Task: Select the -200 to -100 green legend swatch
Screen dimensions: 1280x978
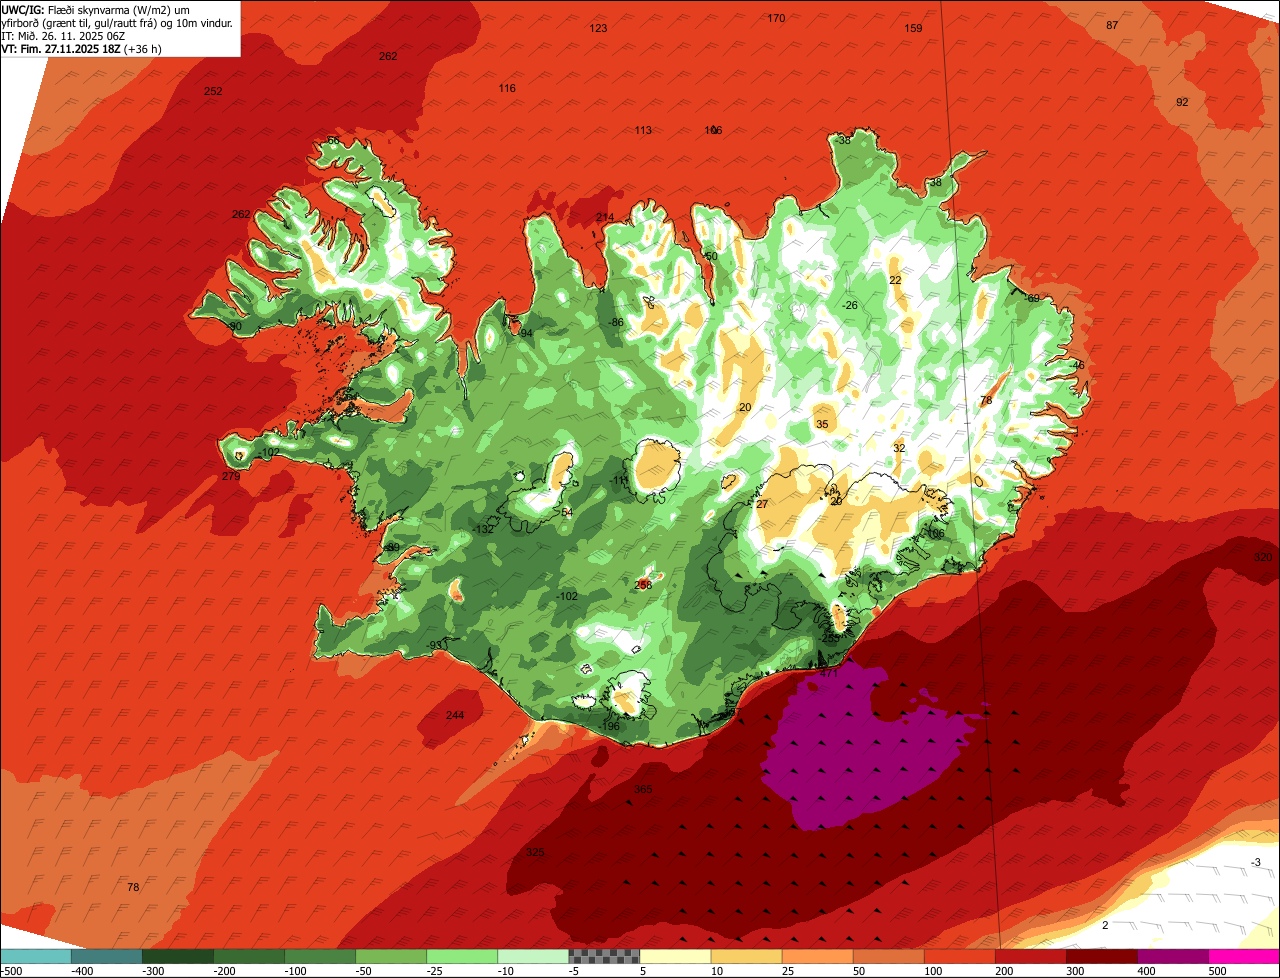Action: coord(249,956)
